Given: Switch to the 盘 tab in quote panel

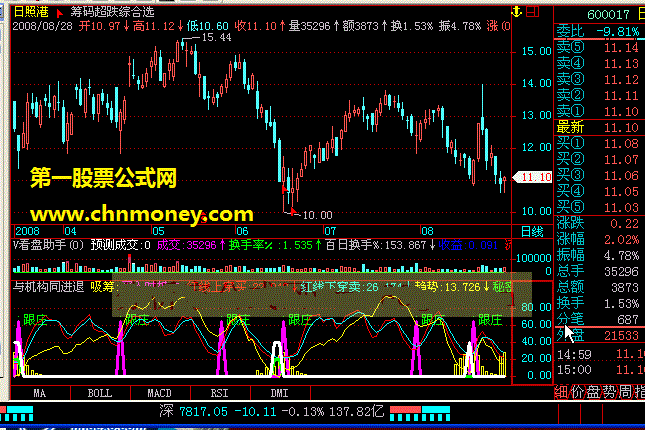Looking at the screenshot, I should (x=592, y=392).
